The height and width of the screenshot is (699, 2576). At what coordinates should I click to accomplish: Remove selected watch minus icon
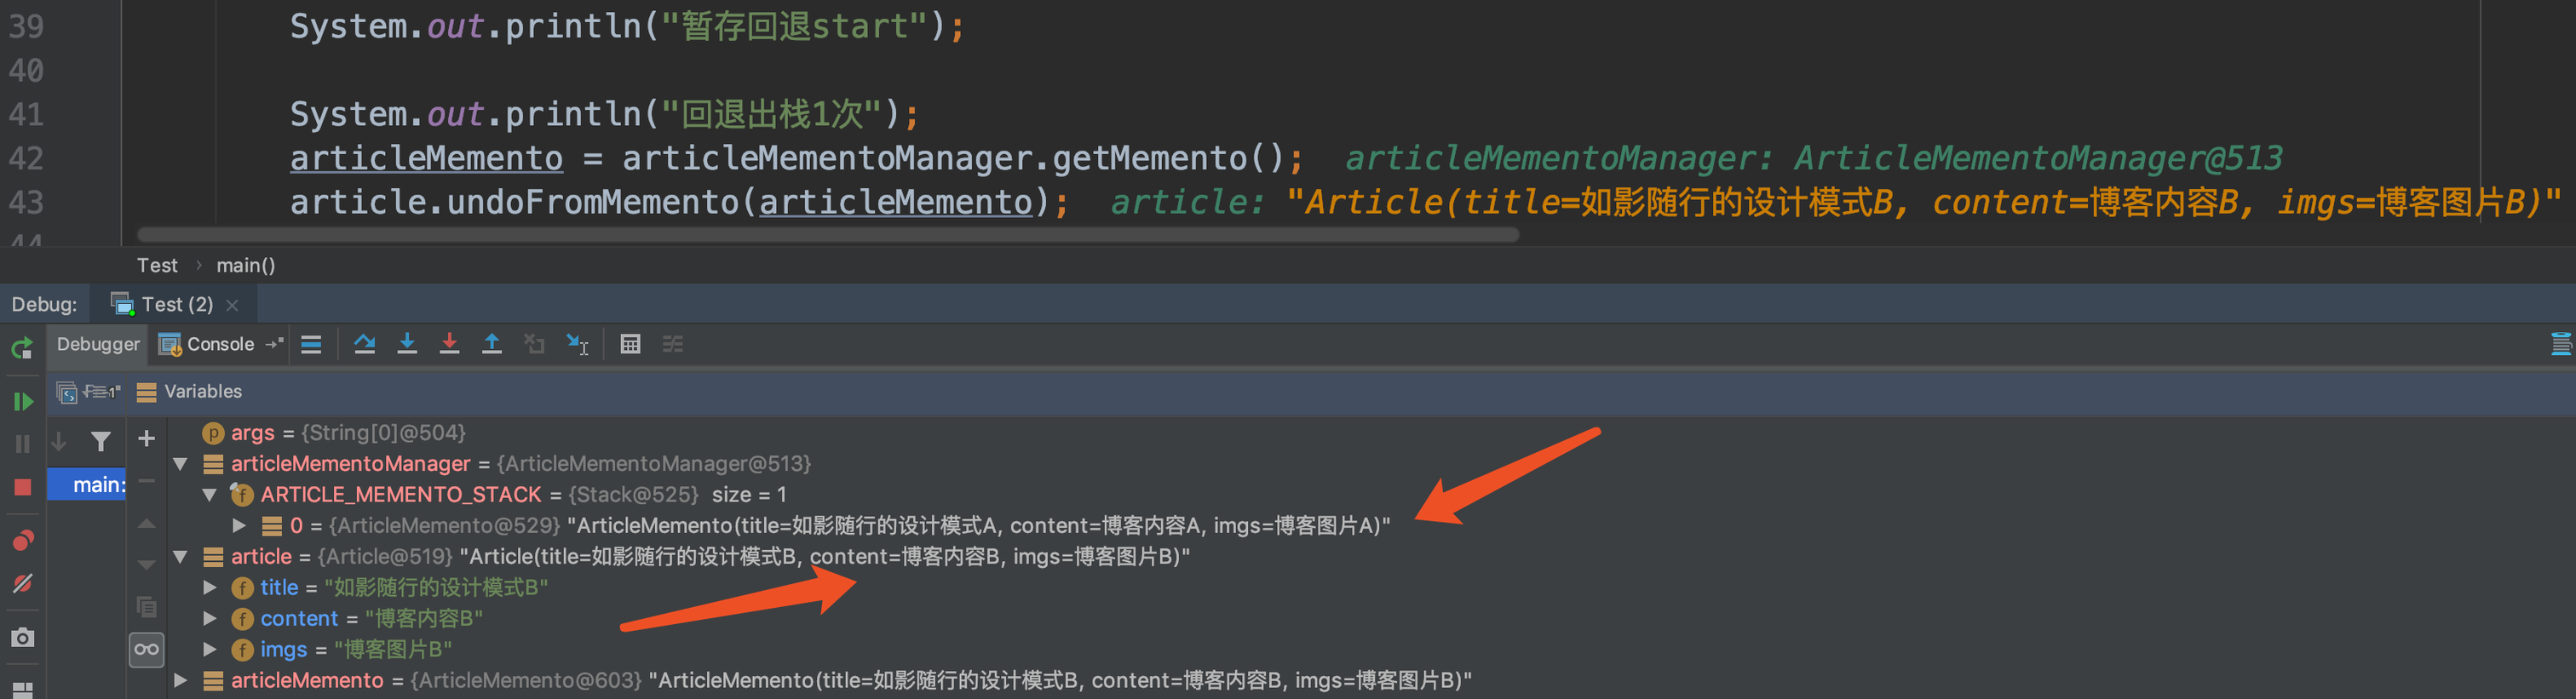[x=146, y=481]
